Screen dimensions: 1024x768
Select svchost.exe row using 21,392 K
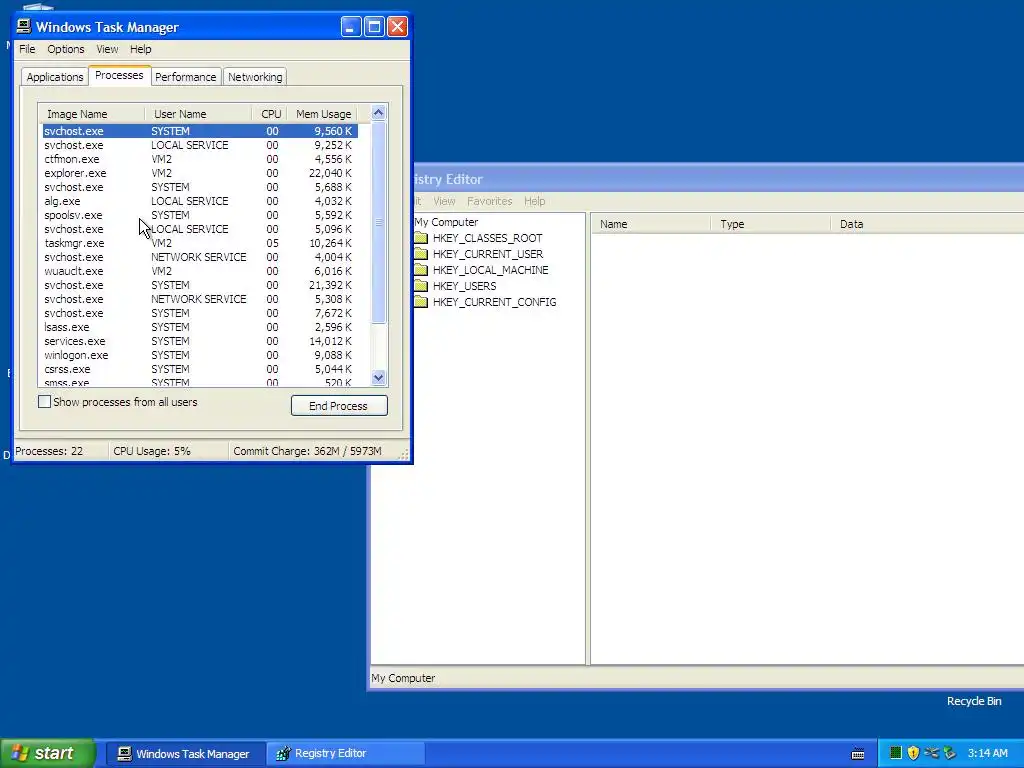[x=200, y=285]
